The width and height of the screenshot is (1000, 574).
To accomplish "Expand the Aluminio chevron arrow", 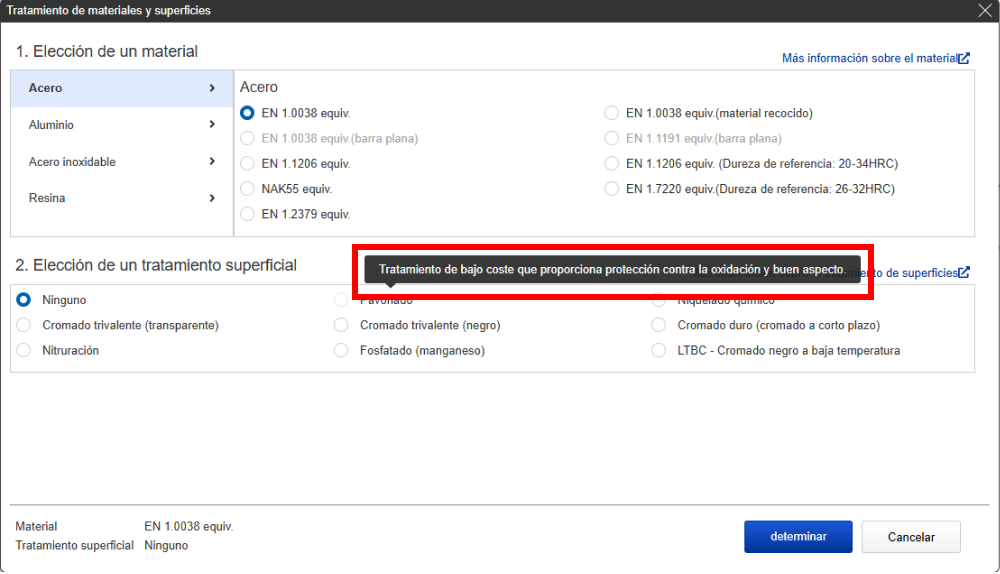I will (212, 125).
